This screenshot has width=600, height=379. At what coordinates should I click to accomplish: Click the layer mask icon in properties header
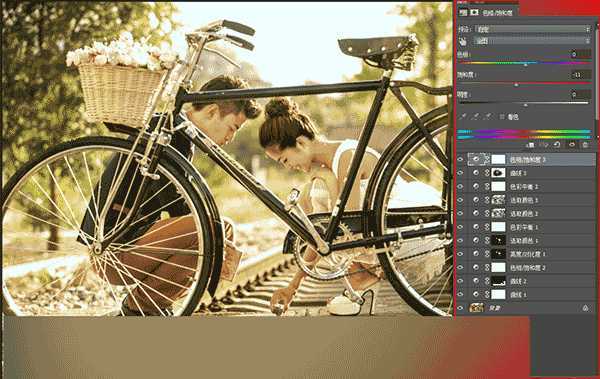474,13
